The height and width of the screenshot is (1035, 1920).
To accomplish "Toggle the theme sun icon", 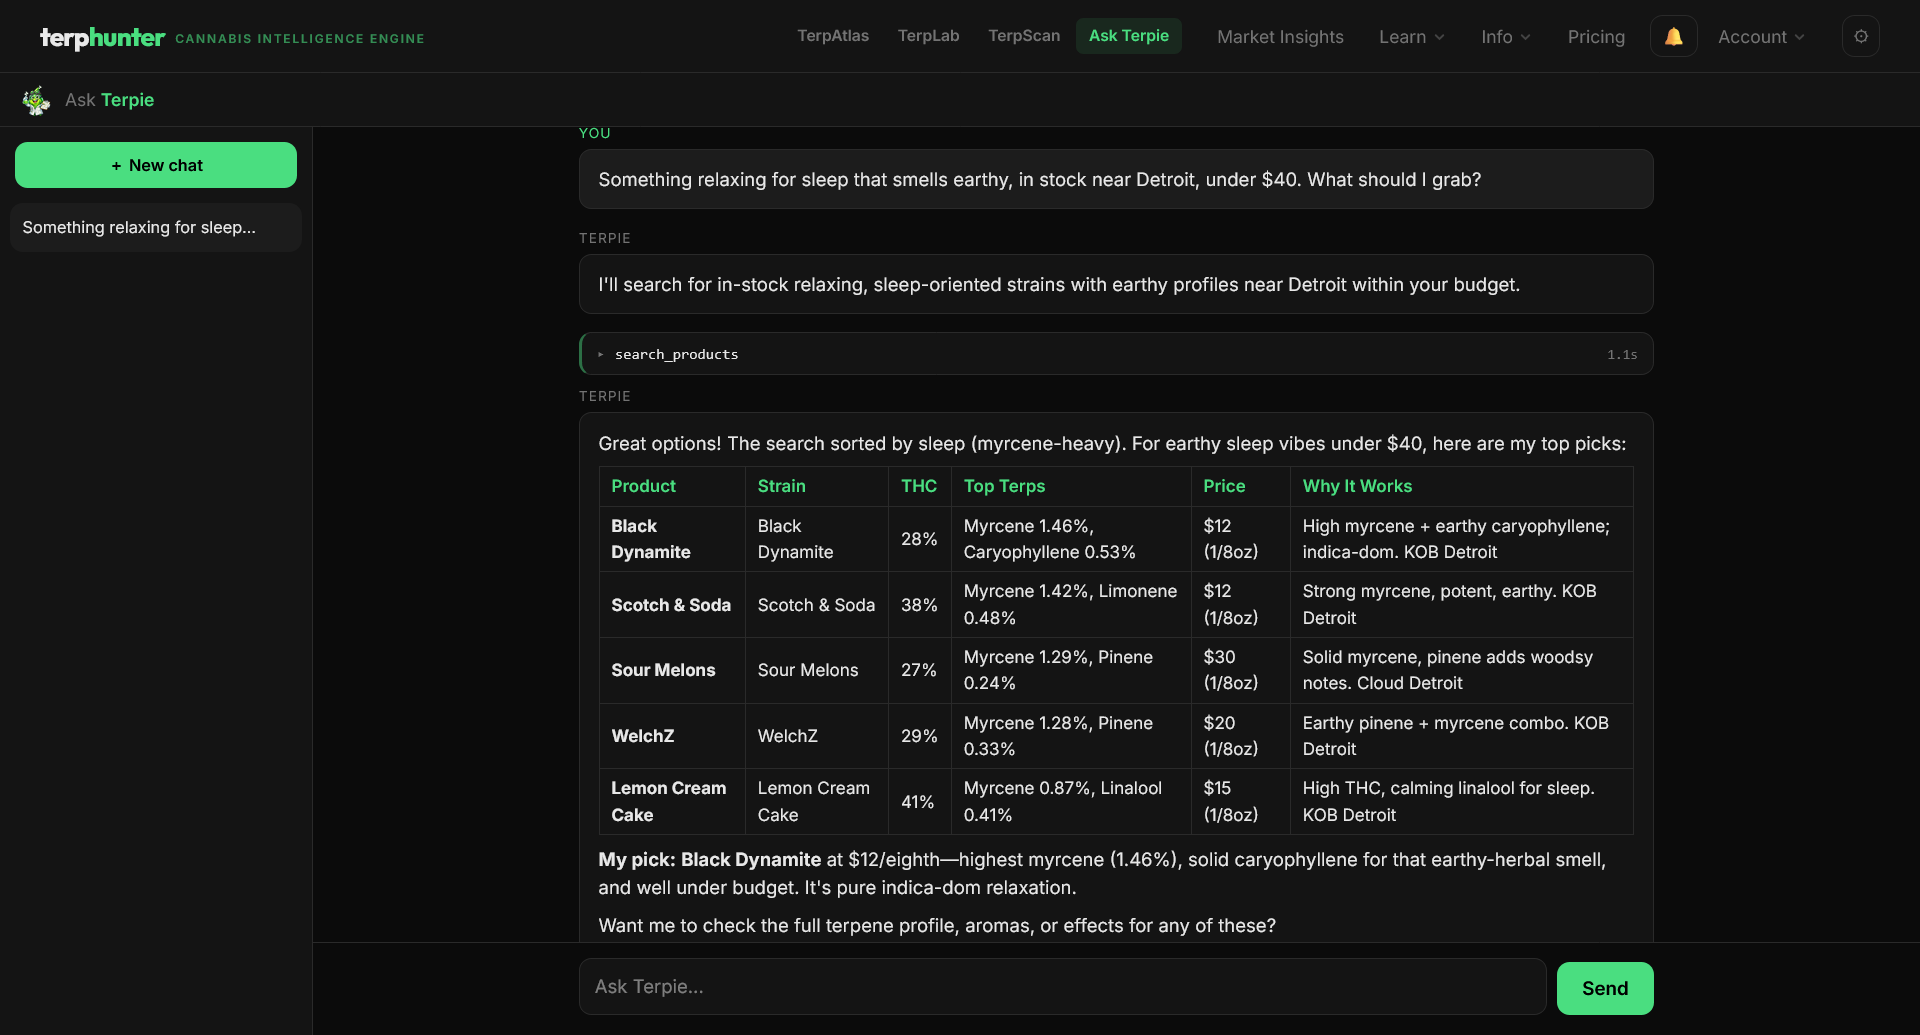I will tap(1861, 36).
